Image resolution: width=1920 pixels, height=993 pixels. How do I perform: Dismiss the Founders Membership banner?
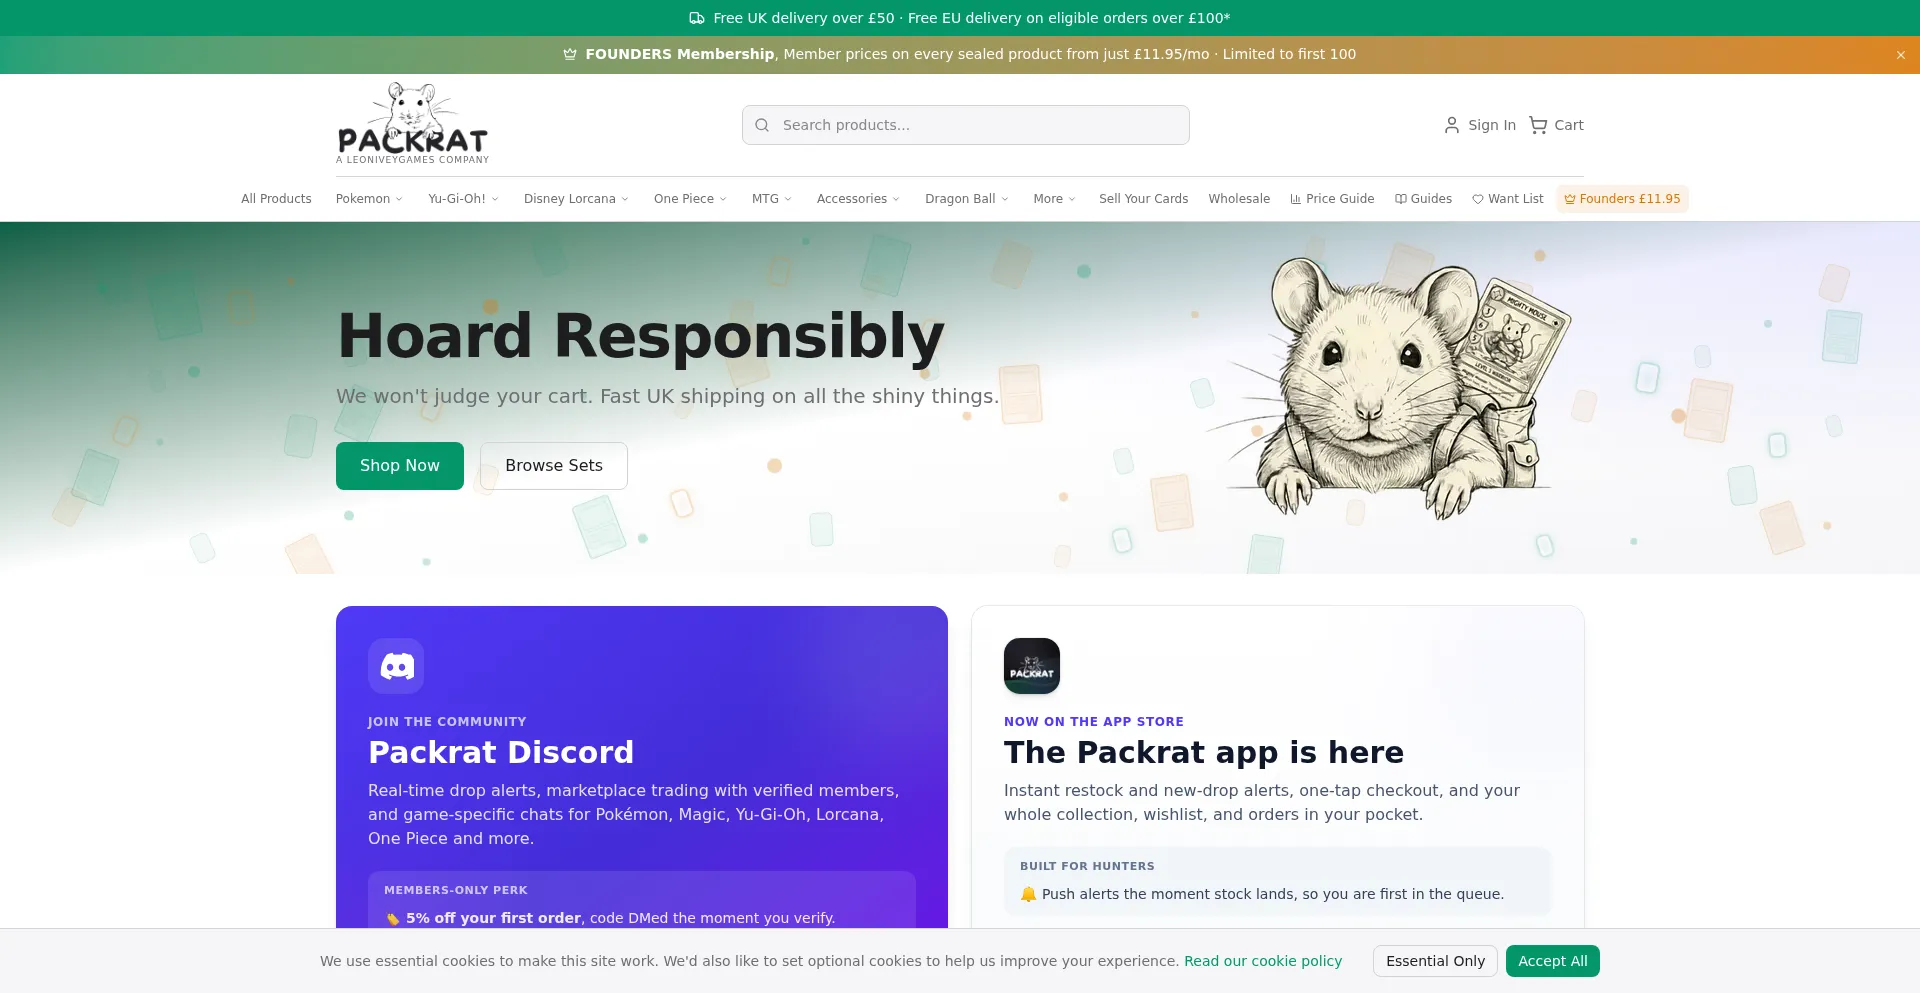1901,55
